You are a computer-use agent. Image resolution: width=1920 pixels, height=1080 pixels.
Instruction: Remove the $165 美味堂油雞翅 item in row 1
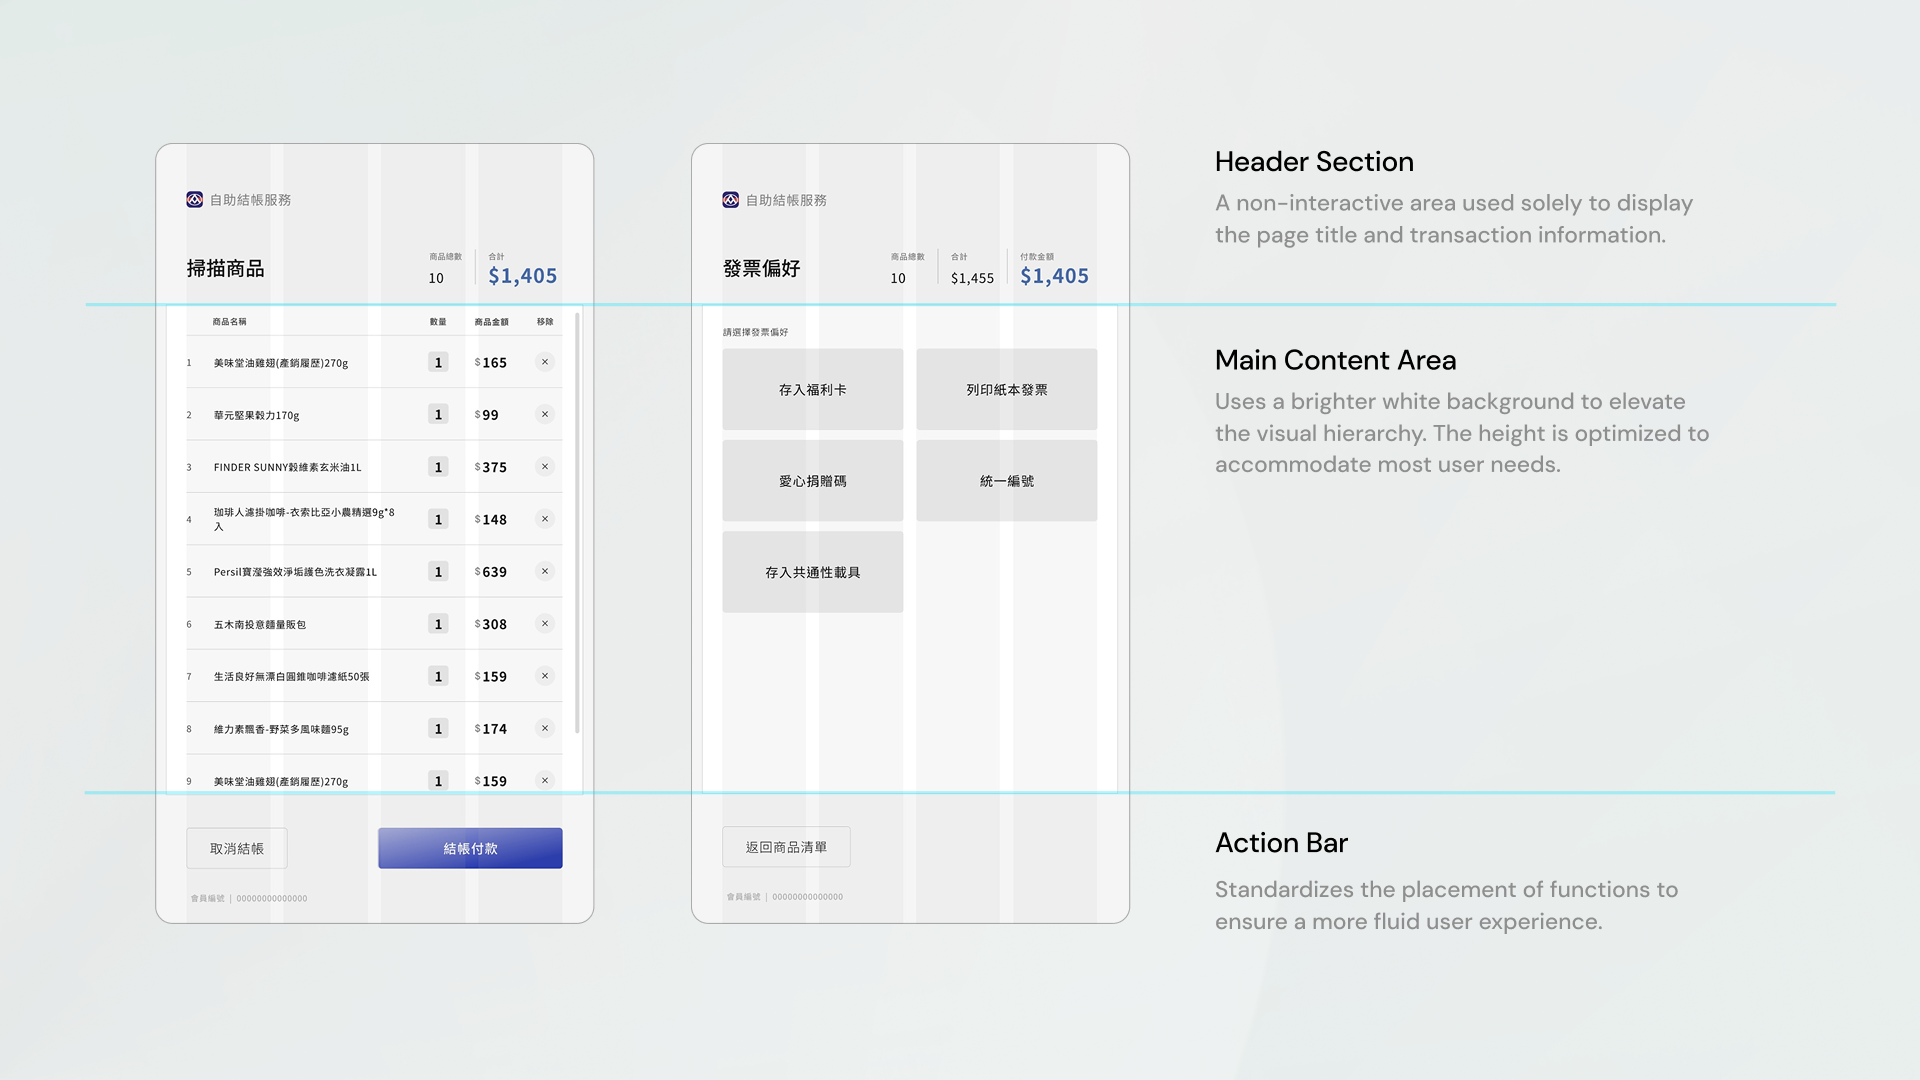[545, 362]
